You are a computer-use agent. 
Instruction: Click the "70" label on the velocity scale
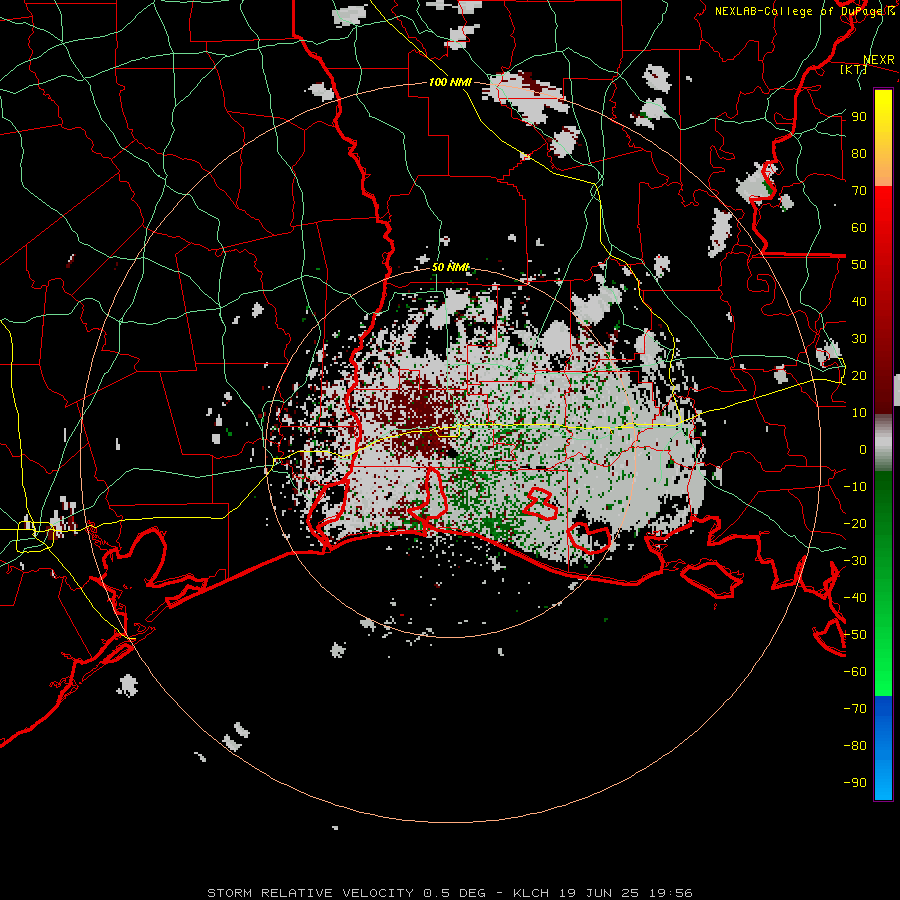point(859,191)
